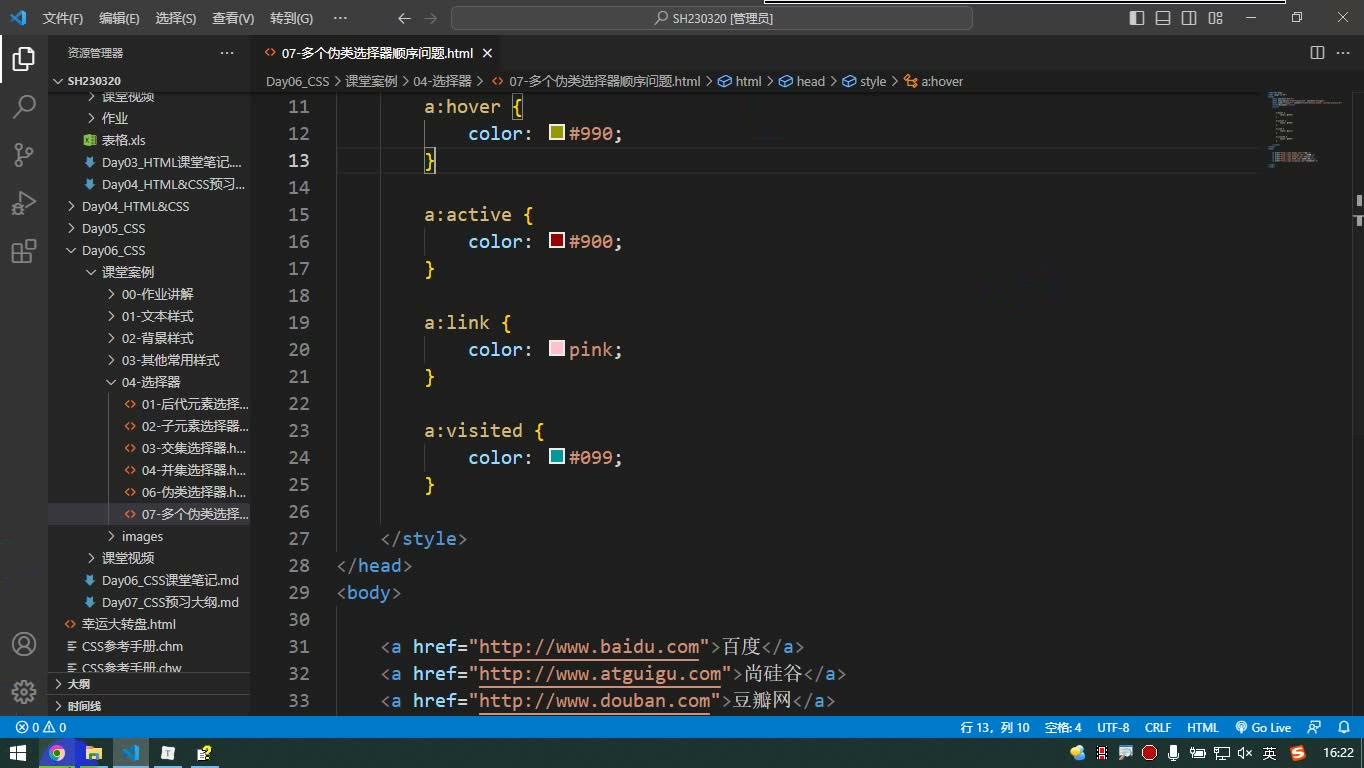Expand the Day04_HTML&CSS folder
The image size is (1364, 768).
(149, 206)
